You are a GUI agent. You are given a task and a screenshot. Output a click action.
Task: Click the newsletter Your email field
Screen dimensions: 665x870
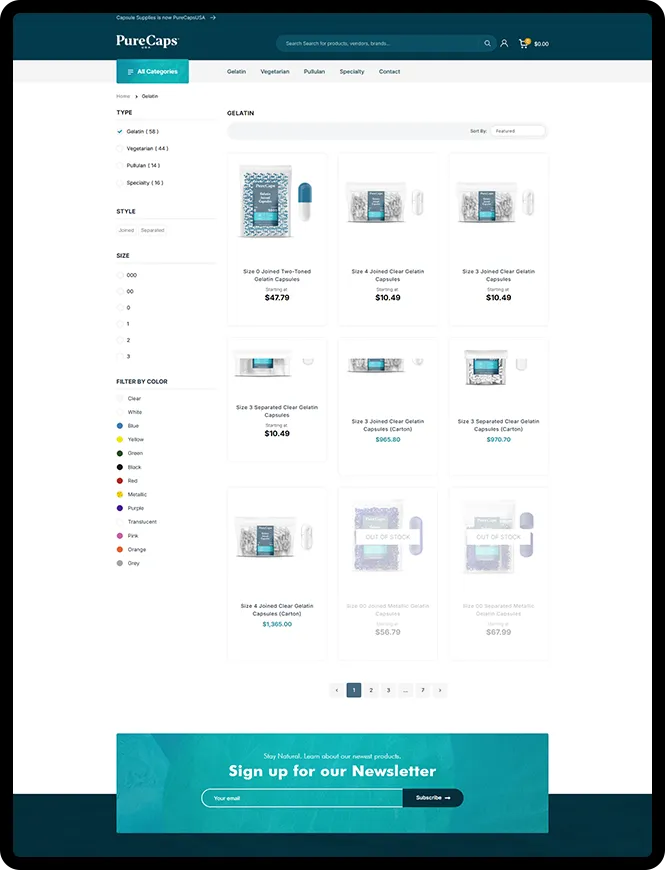coord(302,798)
